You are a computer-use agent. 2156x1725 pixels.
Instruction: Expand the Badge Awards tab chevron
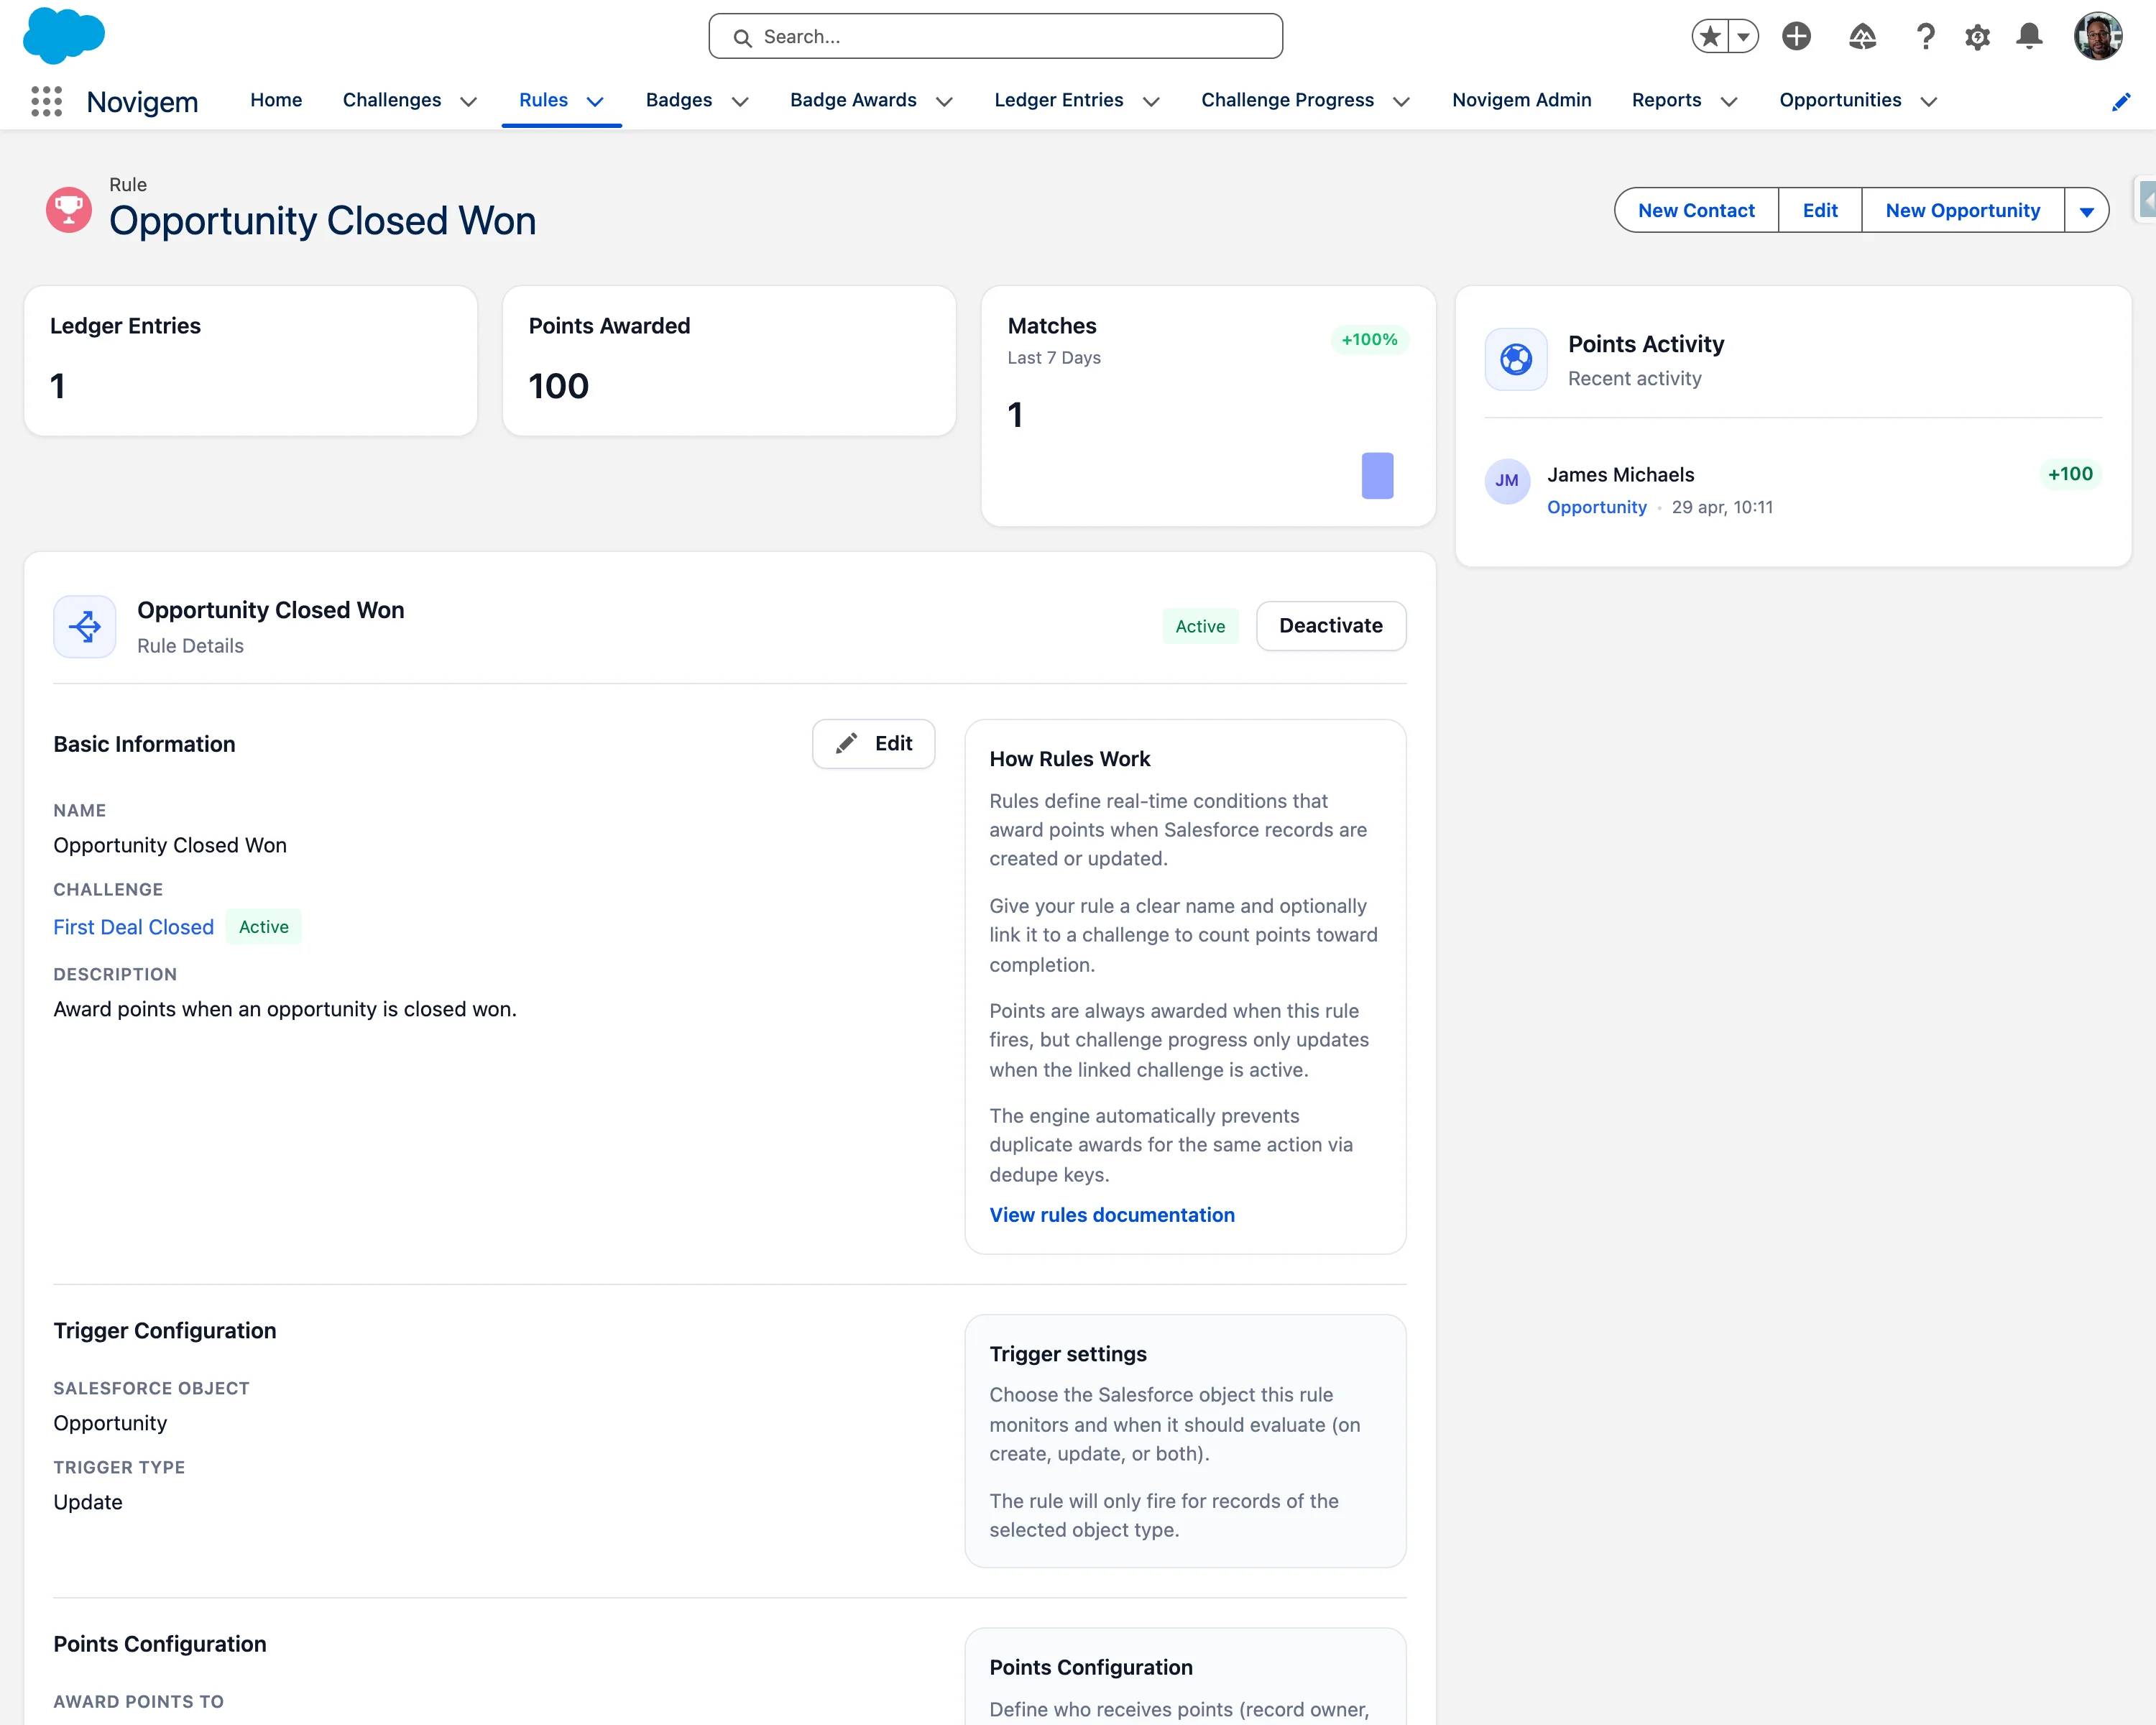pos(944,101)
